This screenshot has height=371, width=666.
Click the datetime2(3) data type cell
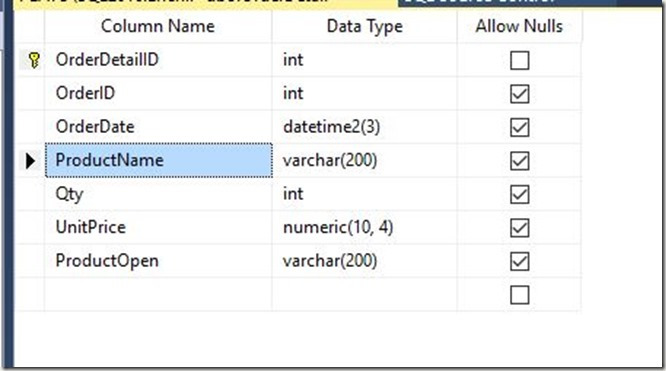[364, 127]
